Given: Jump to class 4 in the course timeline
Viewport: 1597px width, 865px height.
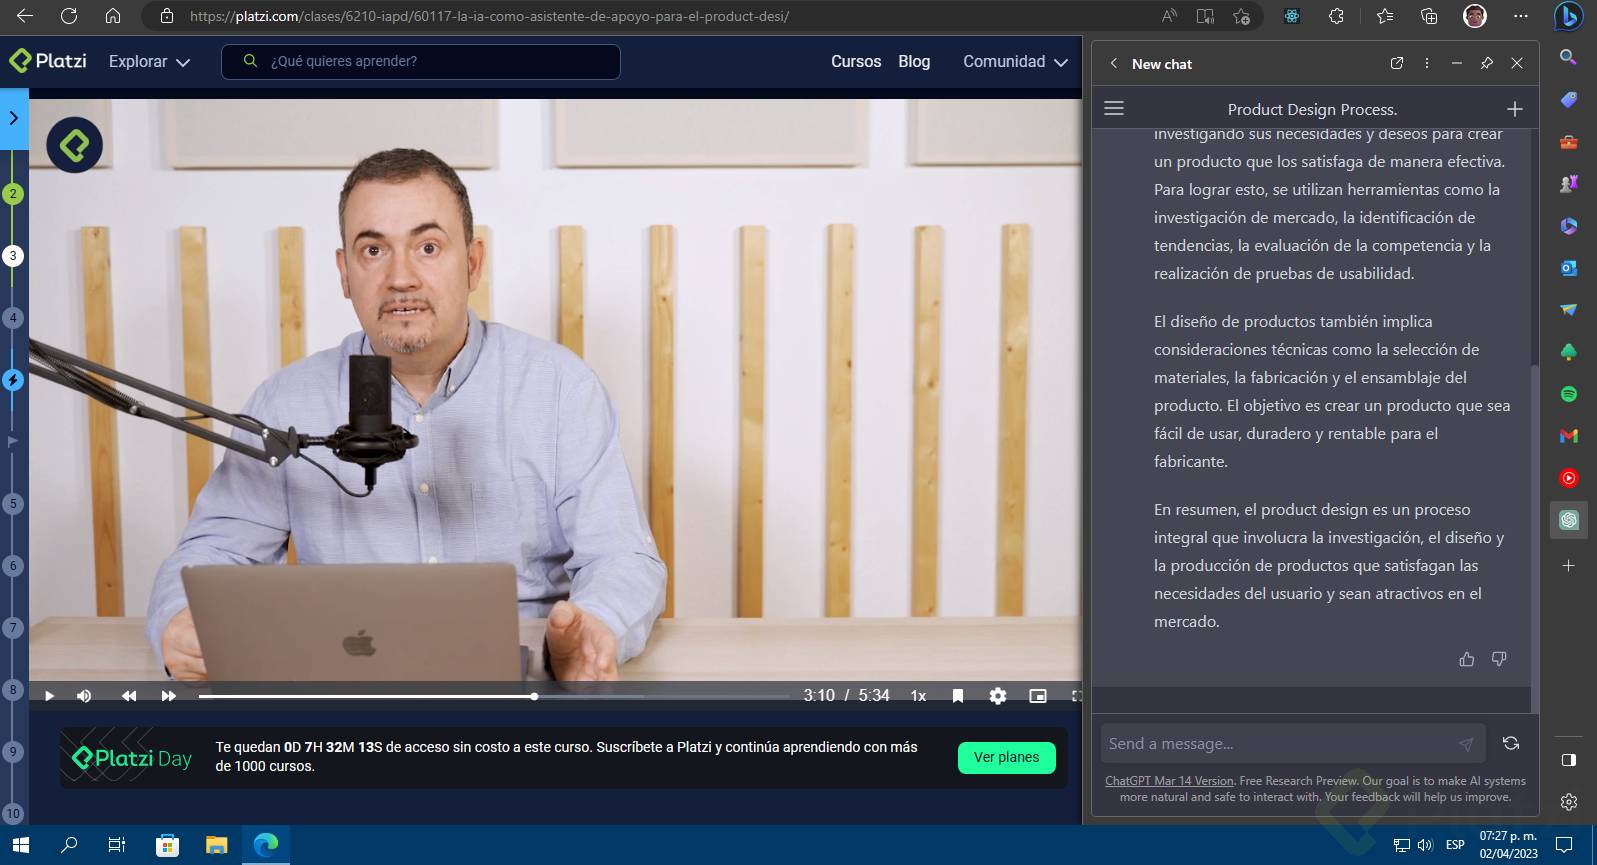Looking at the screenshot, I should (x=13, y=318).
